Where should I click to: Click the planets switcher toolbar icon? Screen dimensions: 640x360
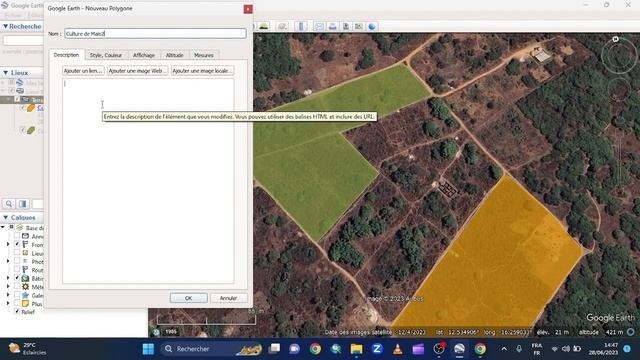click(282, 27)
